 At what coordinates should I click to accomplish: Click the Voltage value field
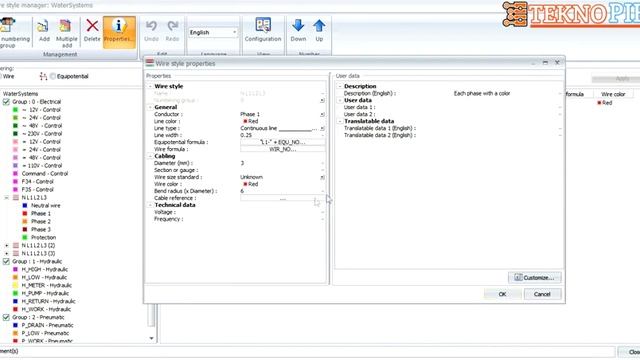[282, 212]
